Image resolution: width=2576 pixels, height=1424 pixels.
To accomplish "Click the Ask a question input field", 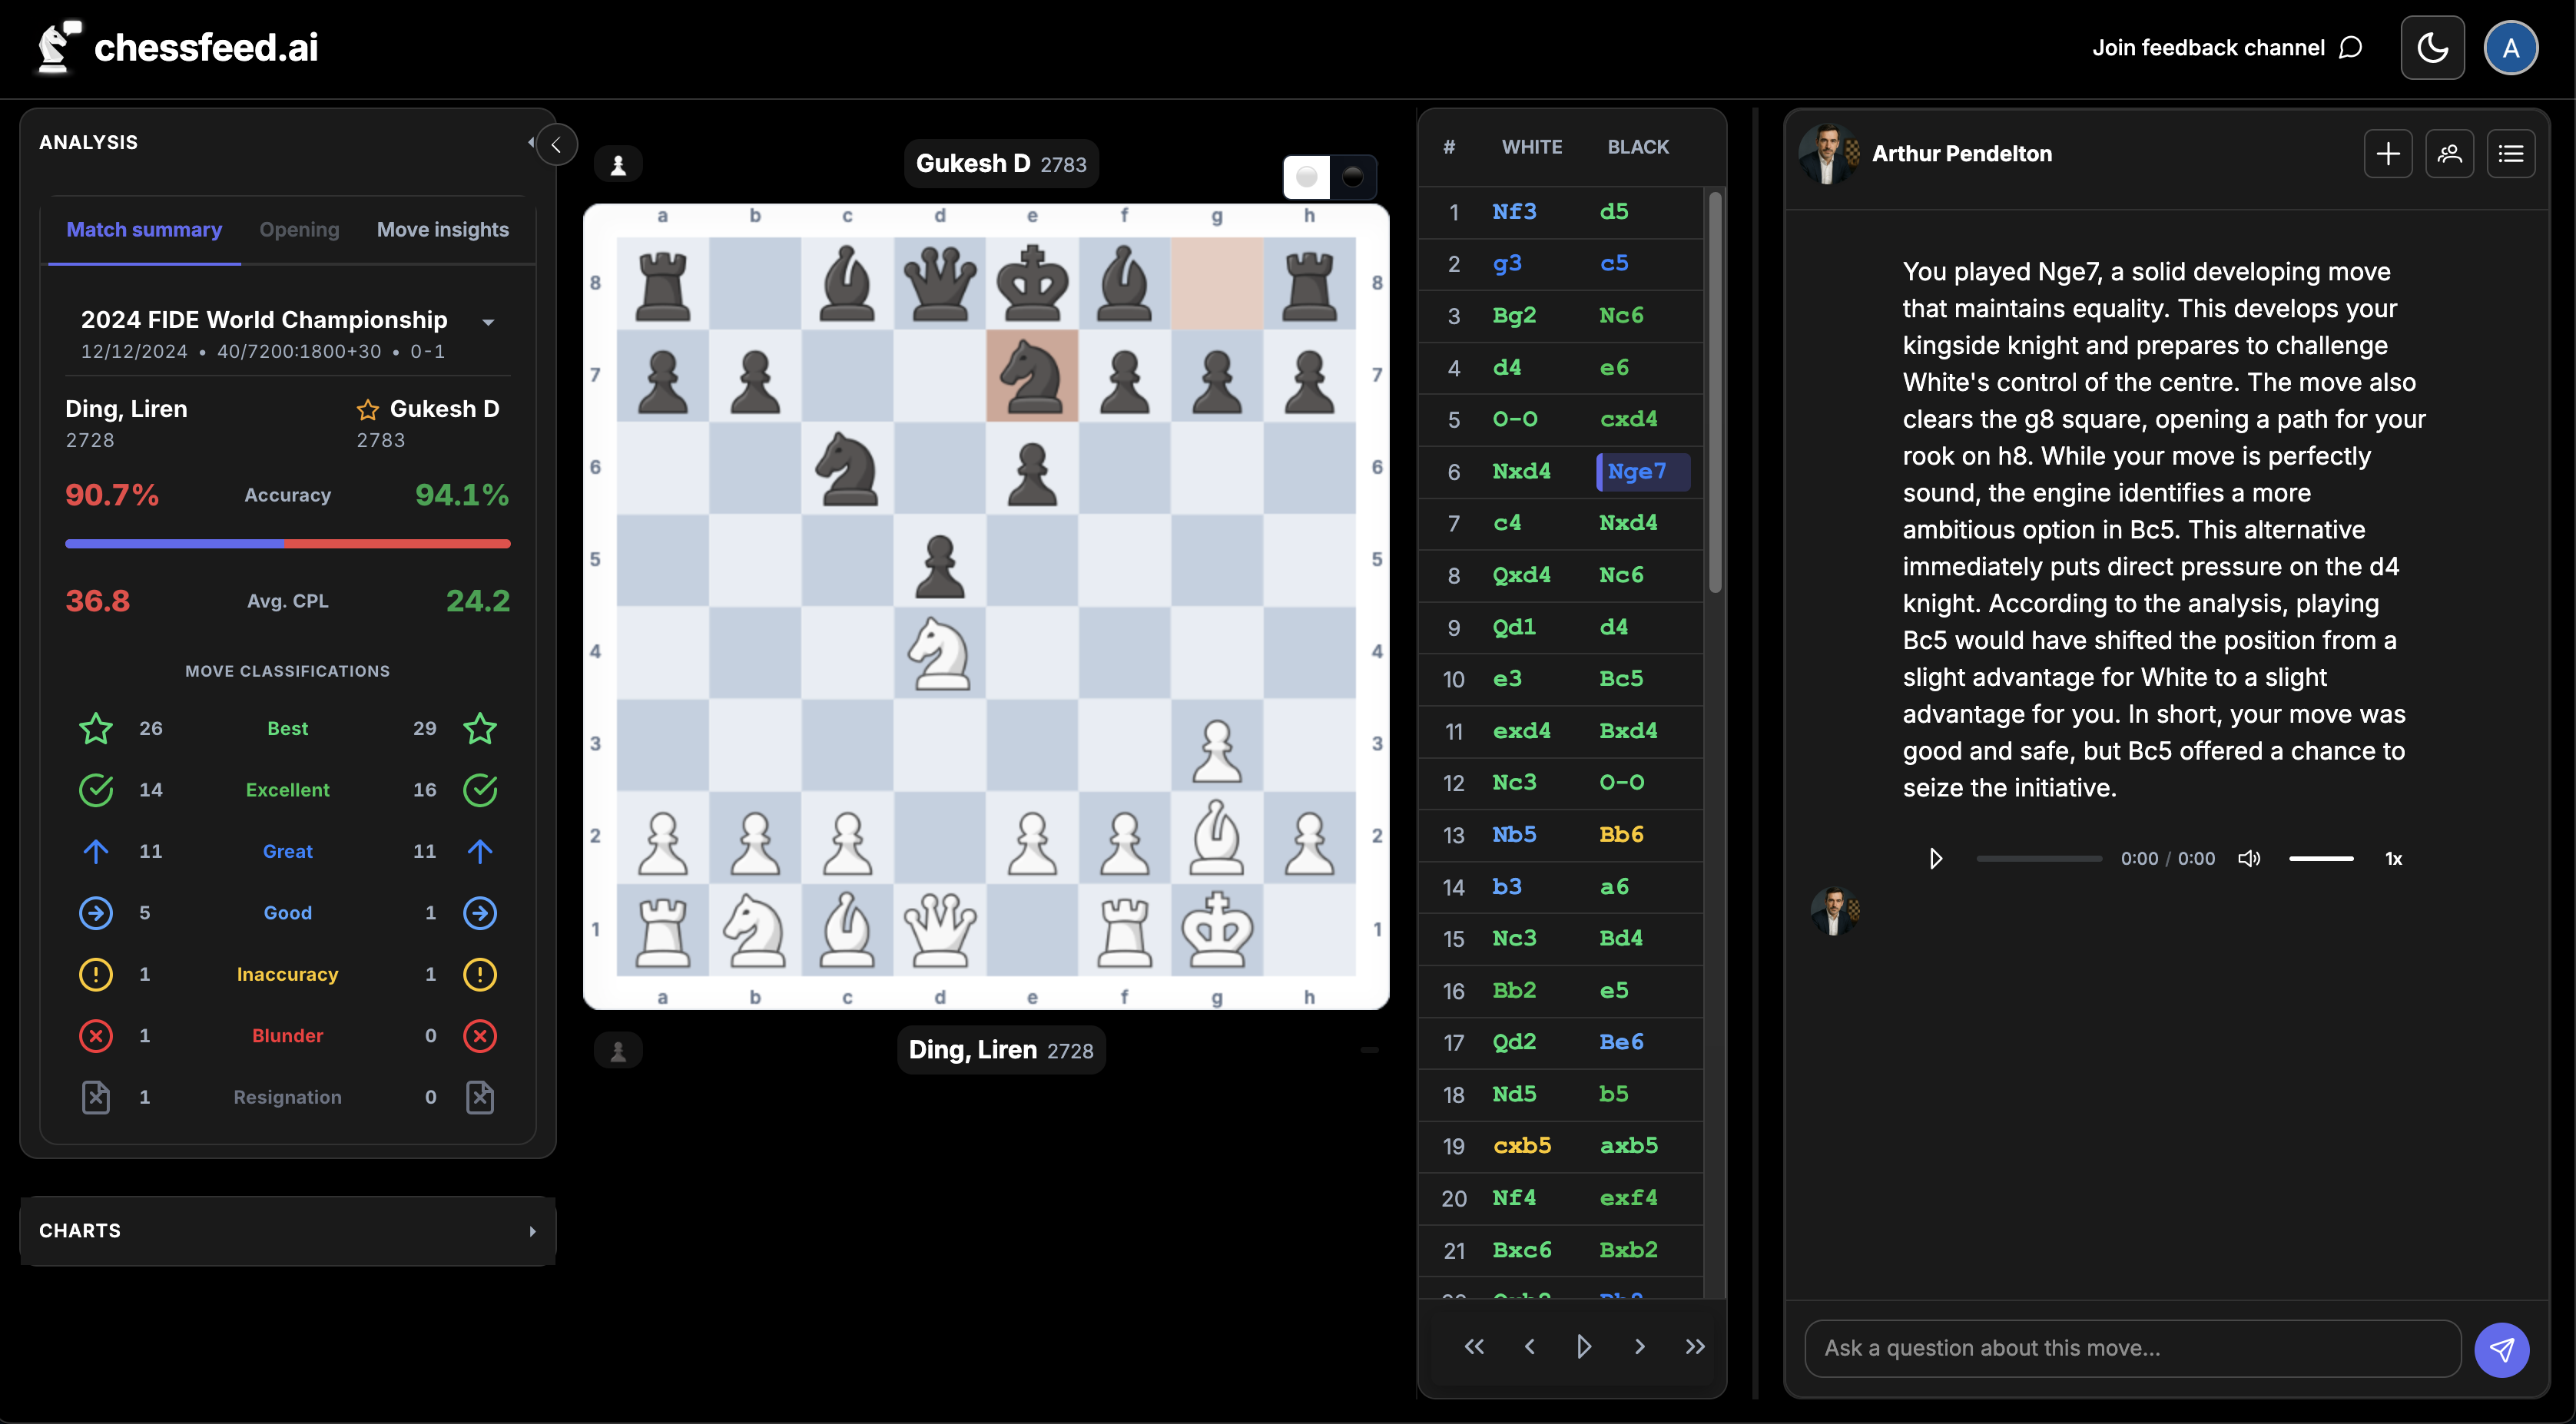I will click(x=2130, y=1348).
